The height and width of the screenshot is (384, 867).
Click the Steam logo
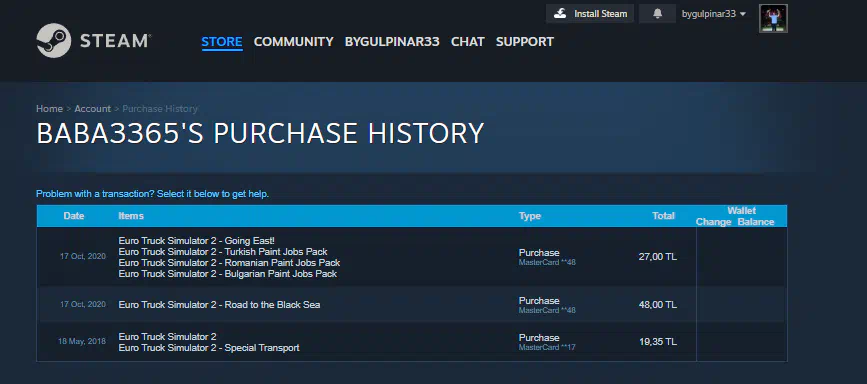click(93, 40)
